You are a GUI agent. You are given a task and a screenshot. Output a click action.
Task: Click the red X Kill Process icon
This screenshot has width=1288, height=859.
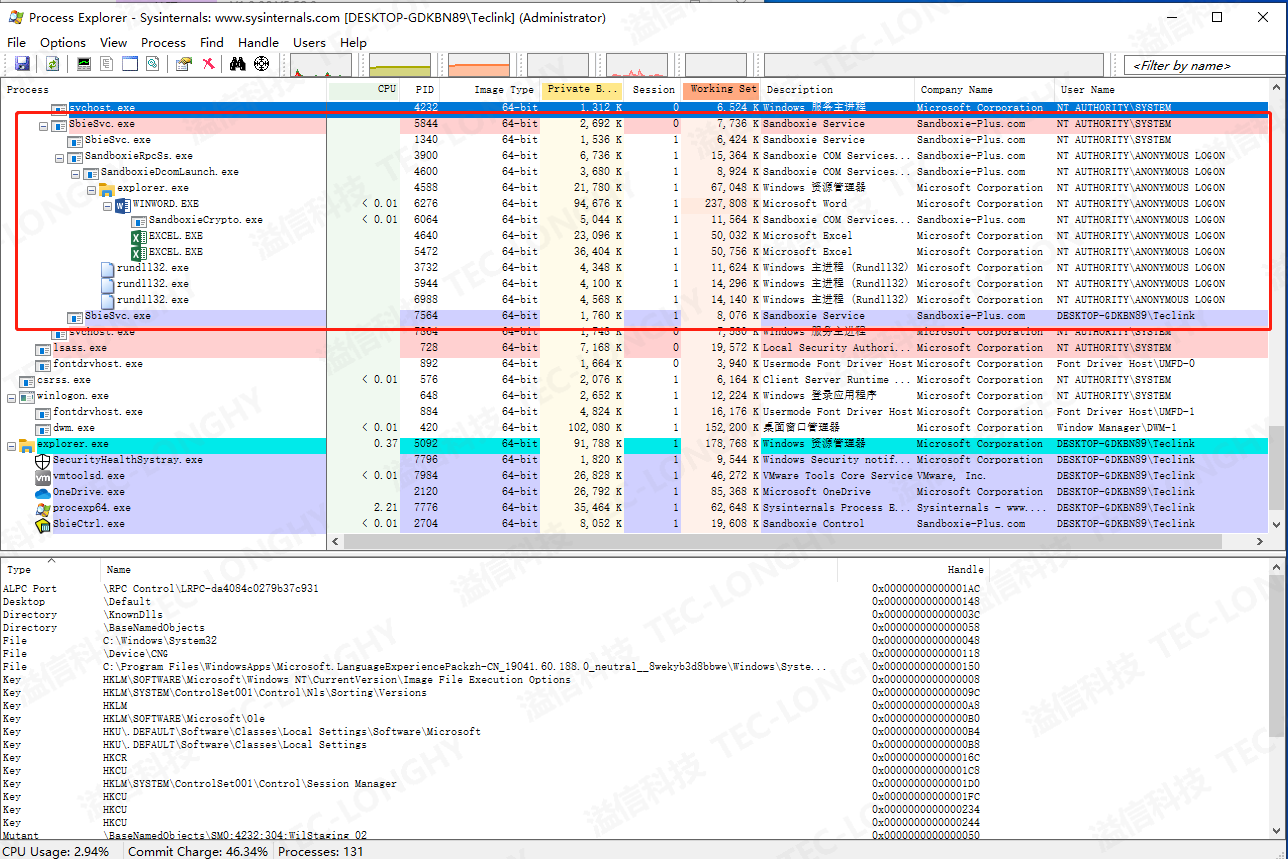[x=208, y=64]
